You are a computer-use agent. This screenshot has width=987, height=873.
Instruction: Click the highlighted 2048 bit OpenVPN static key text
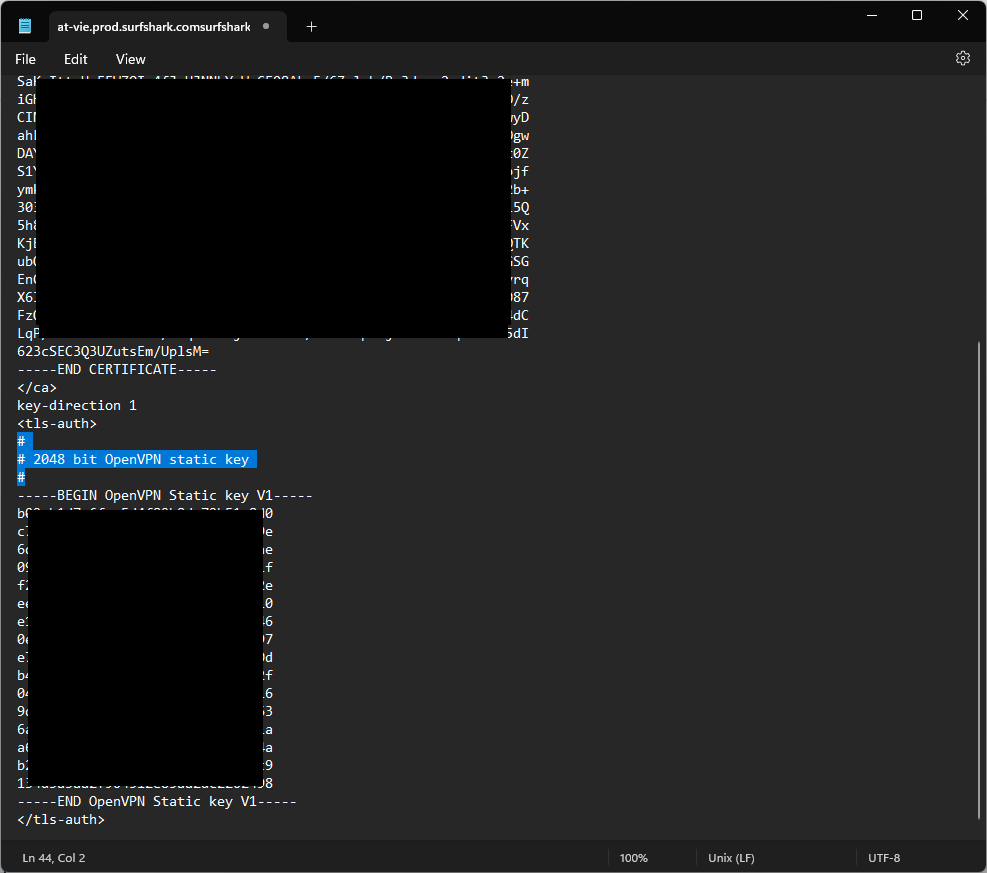tap(140, 460)
